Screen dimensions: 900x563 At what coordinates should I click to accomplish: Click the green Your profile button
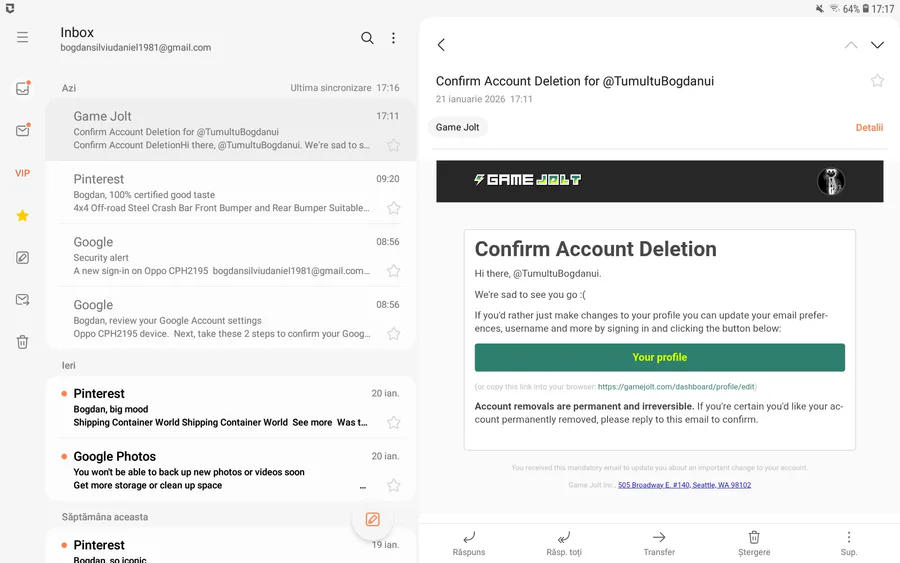659,357
